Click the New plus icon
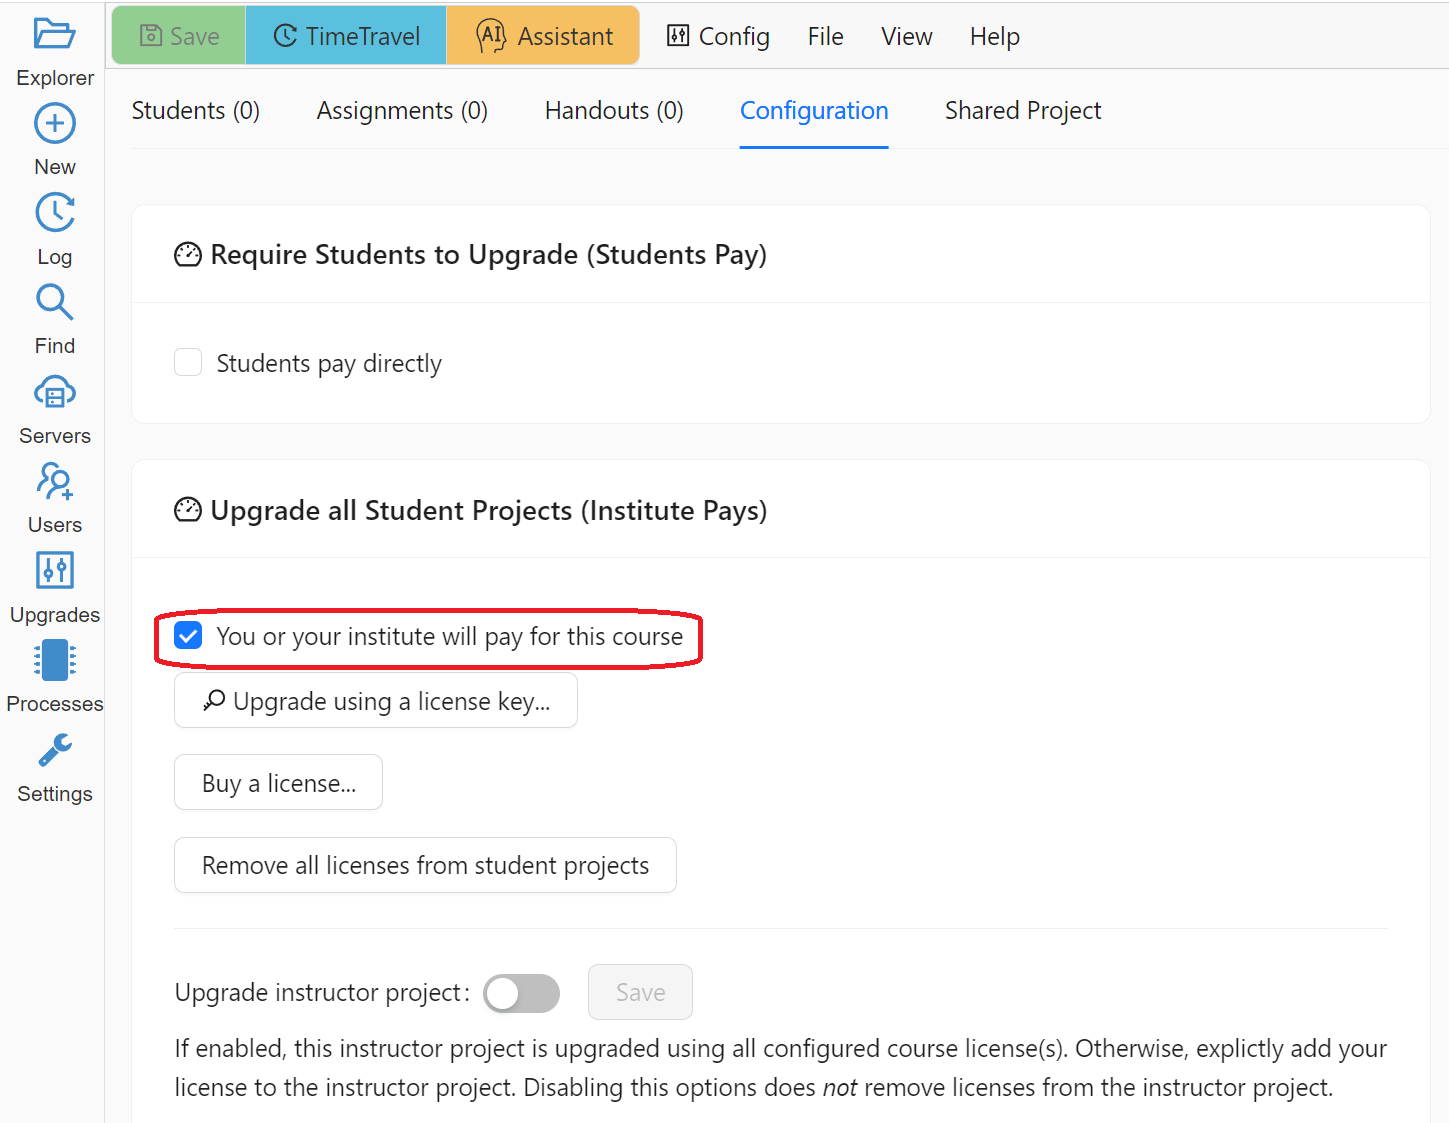The image size is (1449, 1123). pos(54,124)
